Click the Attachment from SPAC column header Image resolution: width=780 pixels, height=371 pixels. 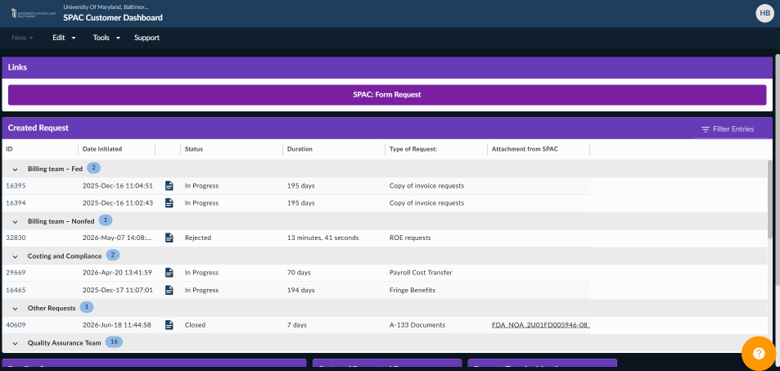click(x=525, y=149)
